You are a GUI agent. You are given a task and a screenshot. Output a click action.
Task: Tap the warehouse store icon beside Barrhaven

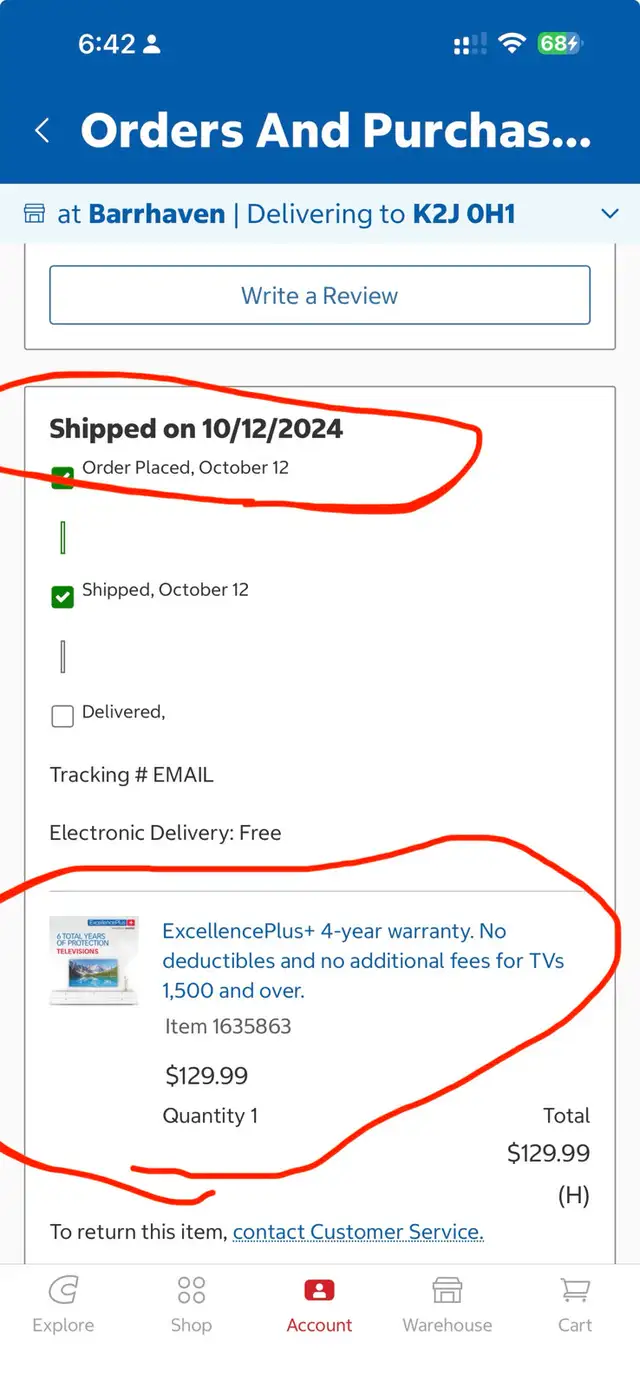pos(35,213)
